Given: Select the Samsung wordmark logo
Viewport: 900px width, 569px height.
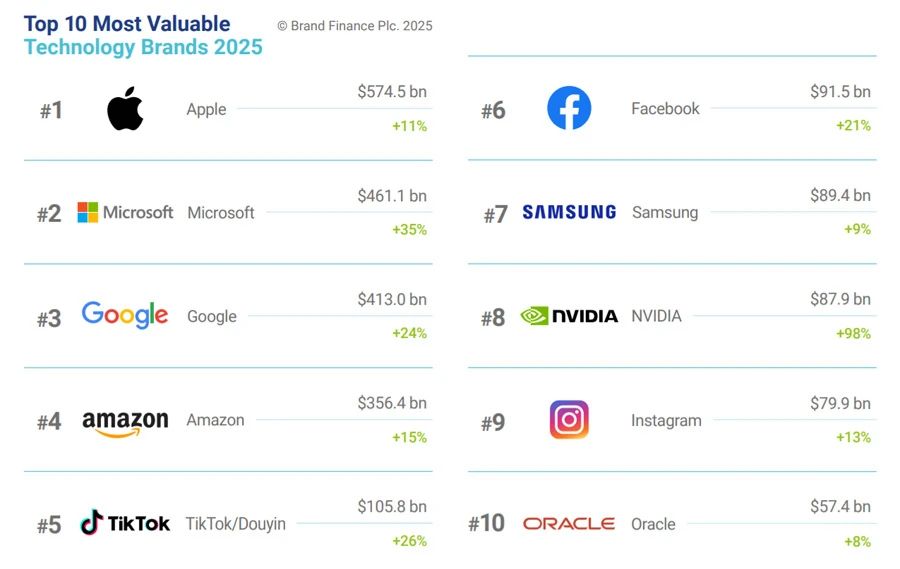Looking at the screenshot, I should tap(569, 212).
